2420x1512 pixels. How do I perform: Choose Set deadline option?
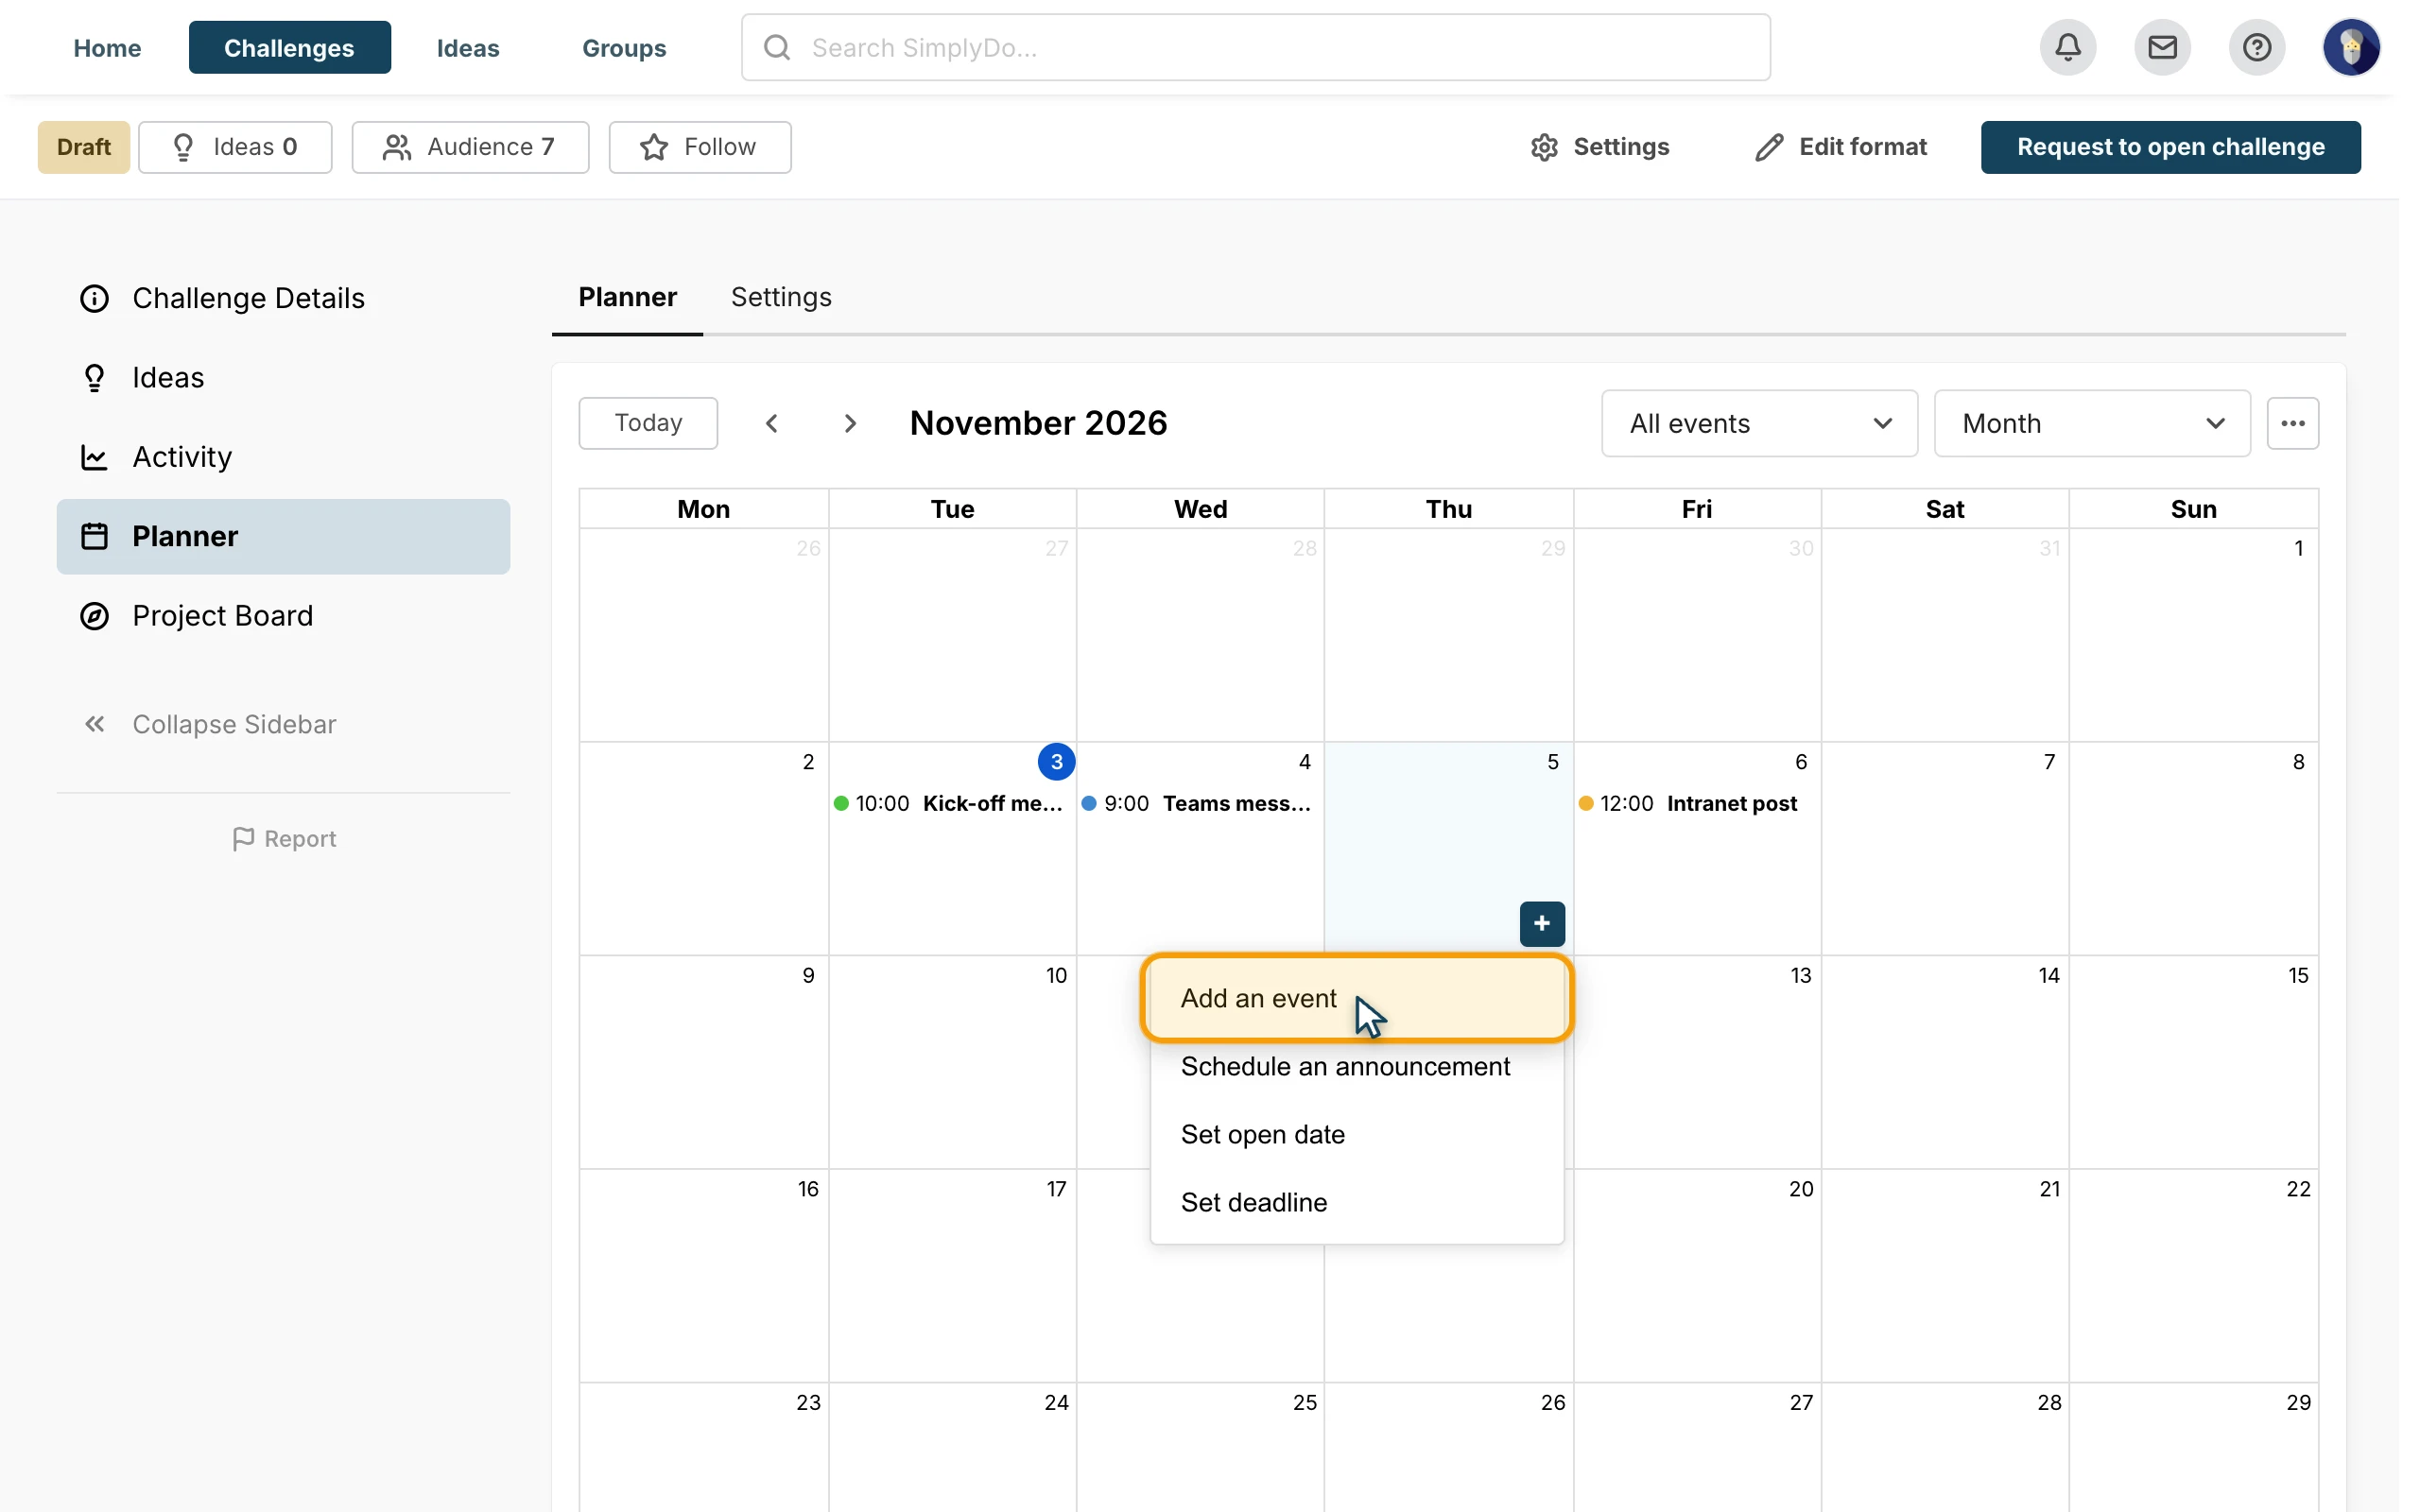click(1357, 1202)
